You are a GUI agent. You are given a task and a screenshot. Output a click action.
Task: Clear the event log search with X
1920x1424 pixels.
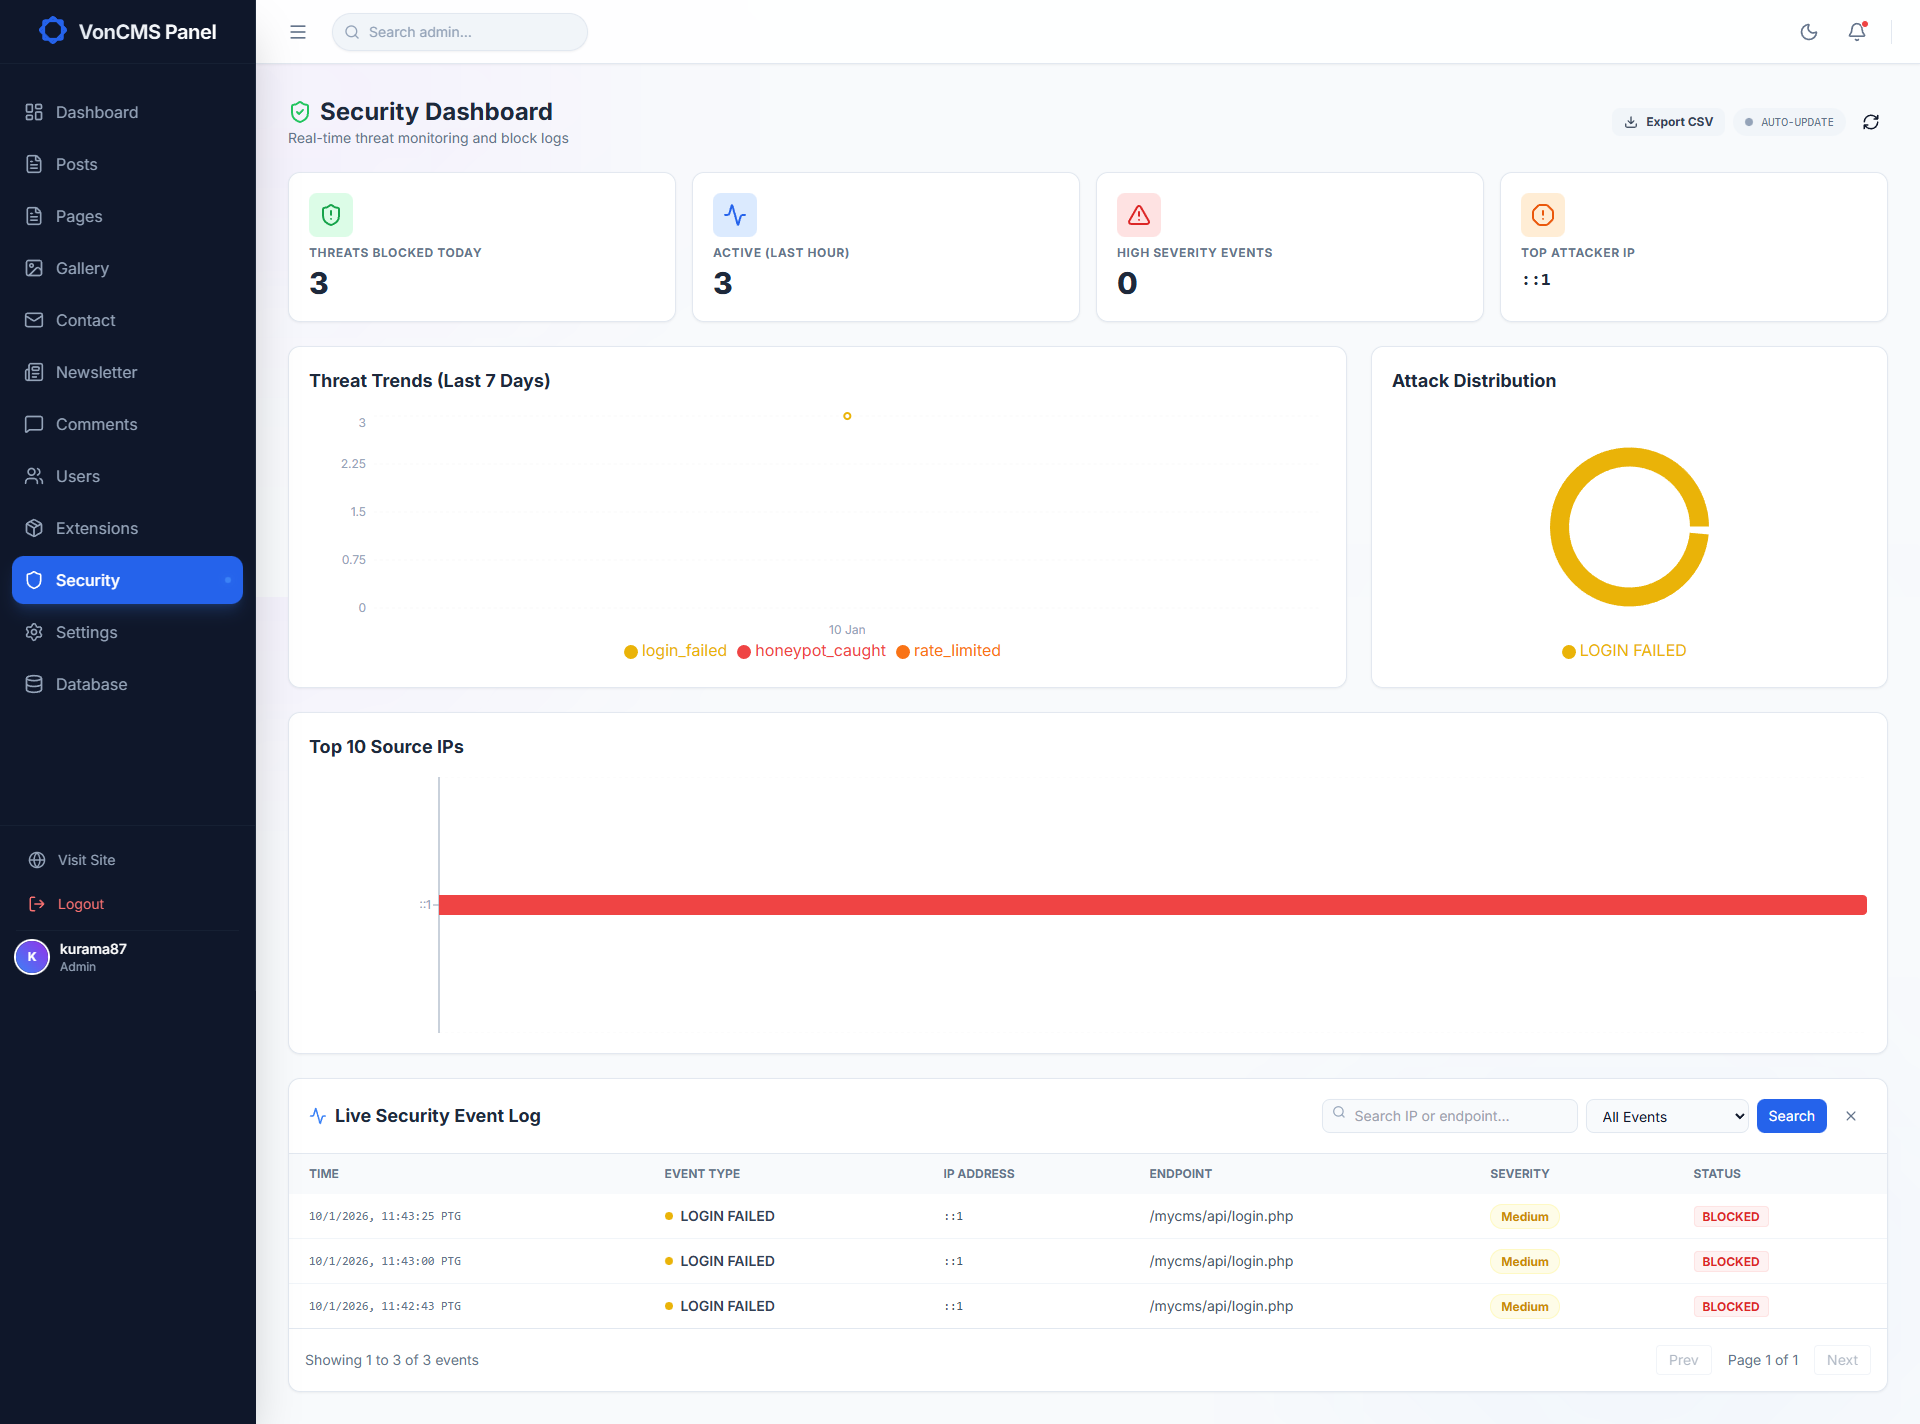(1851, 1116)
